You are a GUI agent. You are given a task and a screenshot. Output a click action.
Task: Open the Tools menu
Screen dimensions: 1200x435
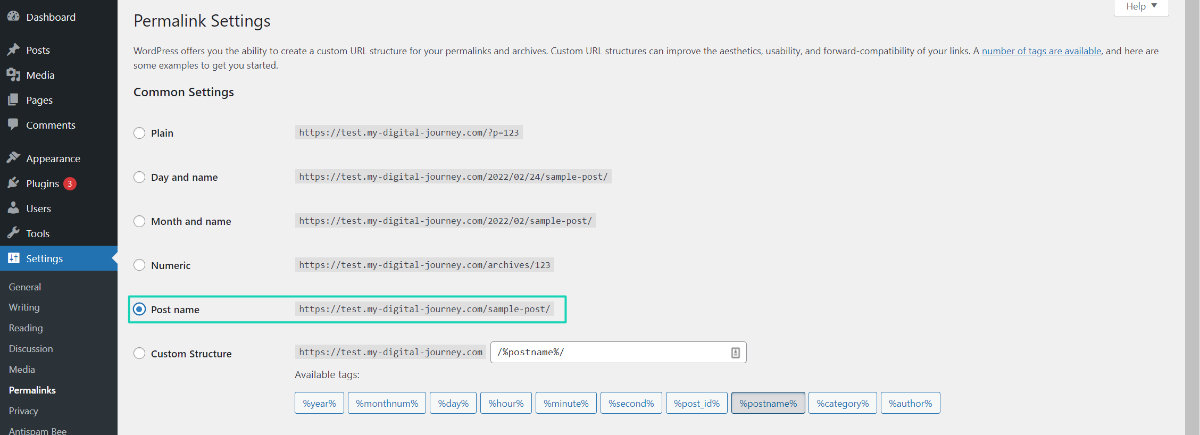click(x=58, y=233)
